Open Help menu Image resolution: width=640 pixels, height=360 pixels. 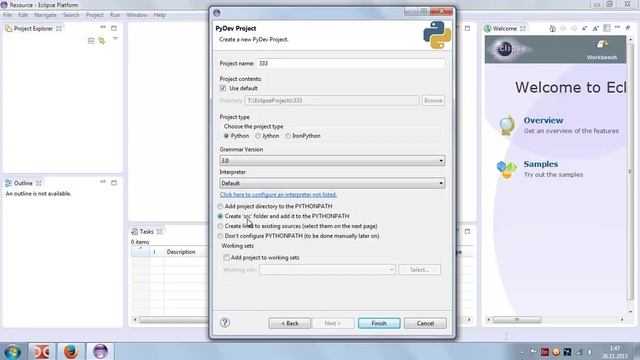click(160, 15)
